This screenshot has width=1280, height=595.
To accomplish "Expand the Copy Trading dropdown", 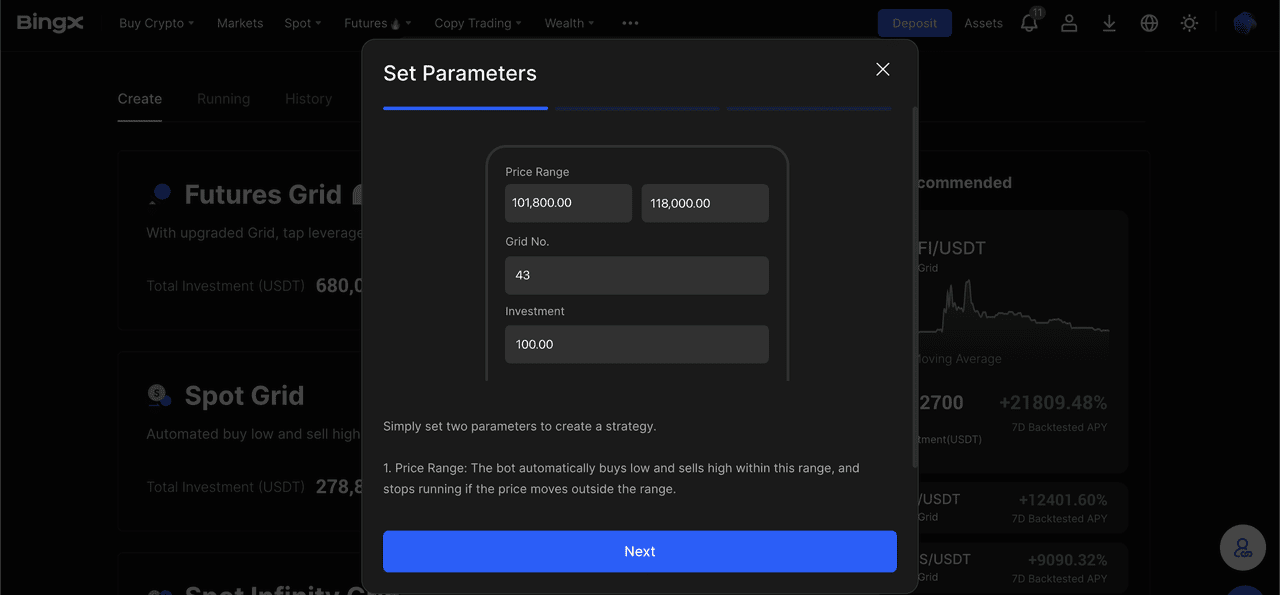I will pyautogui.click(x=478, y=23).
